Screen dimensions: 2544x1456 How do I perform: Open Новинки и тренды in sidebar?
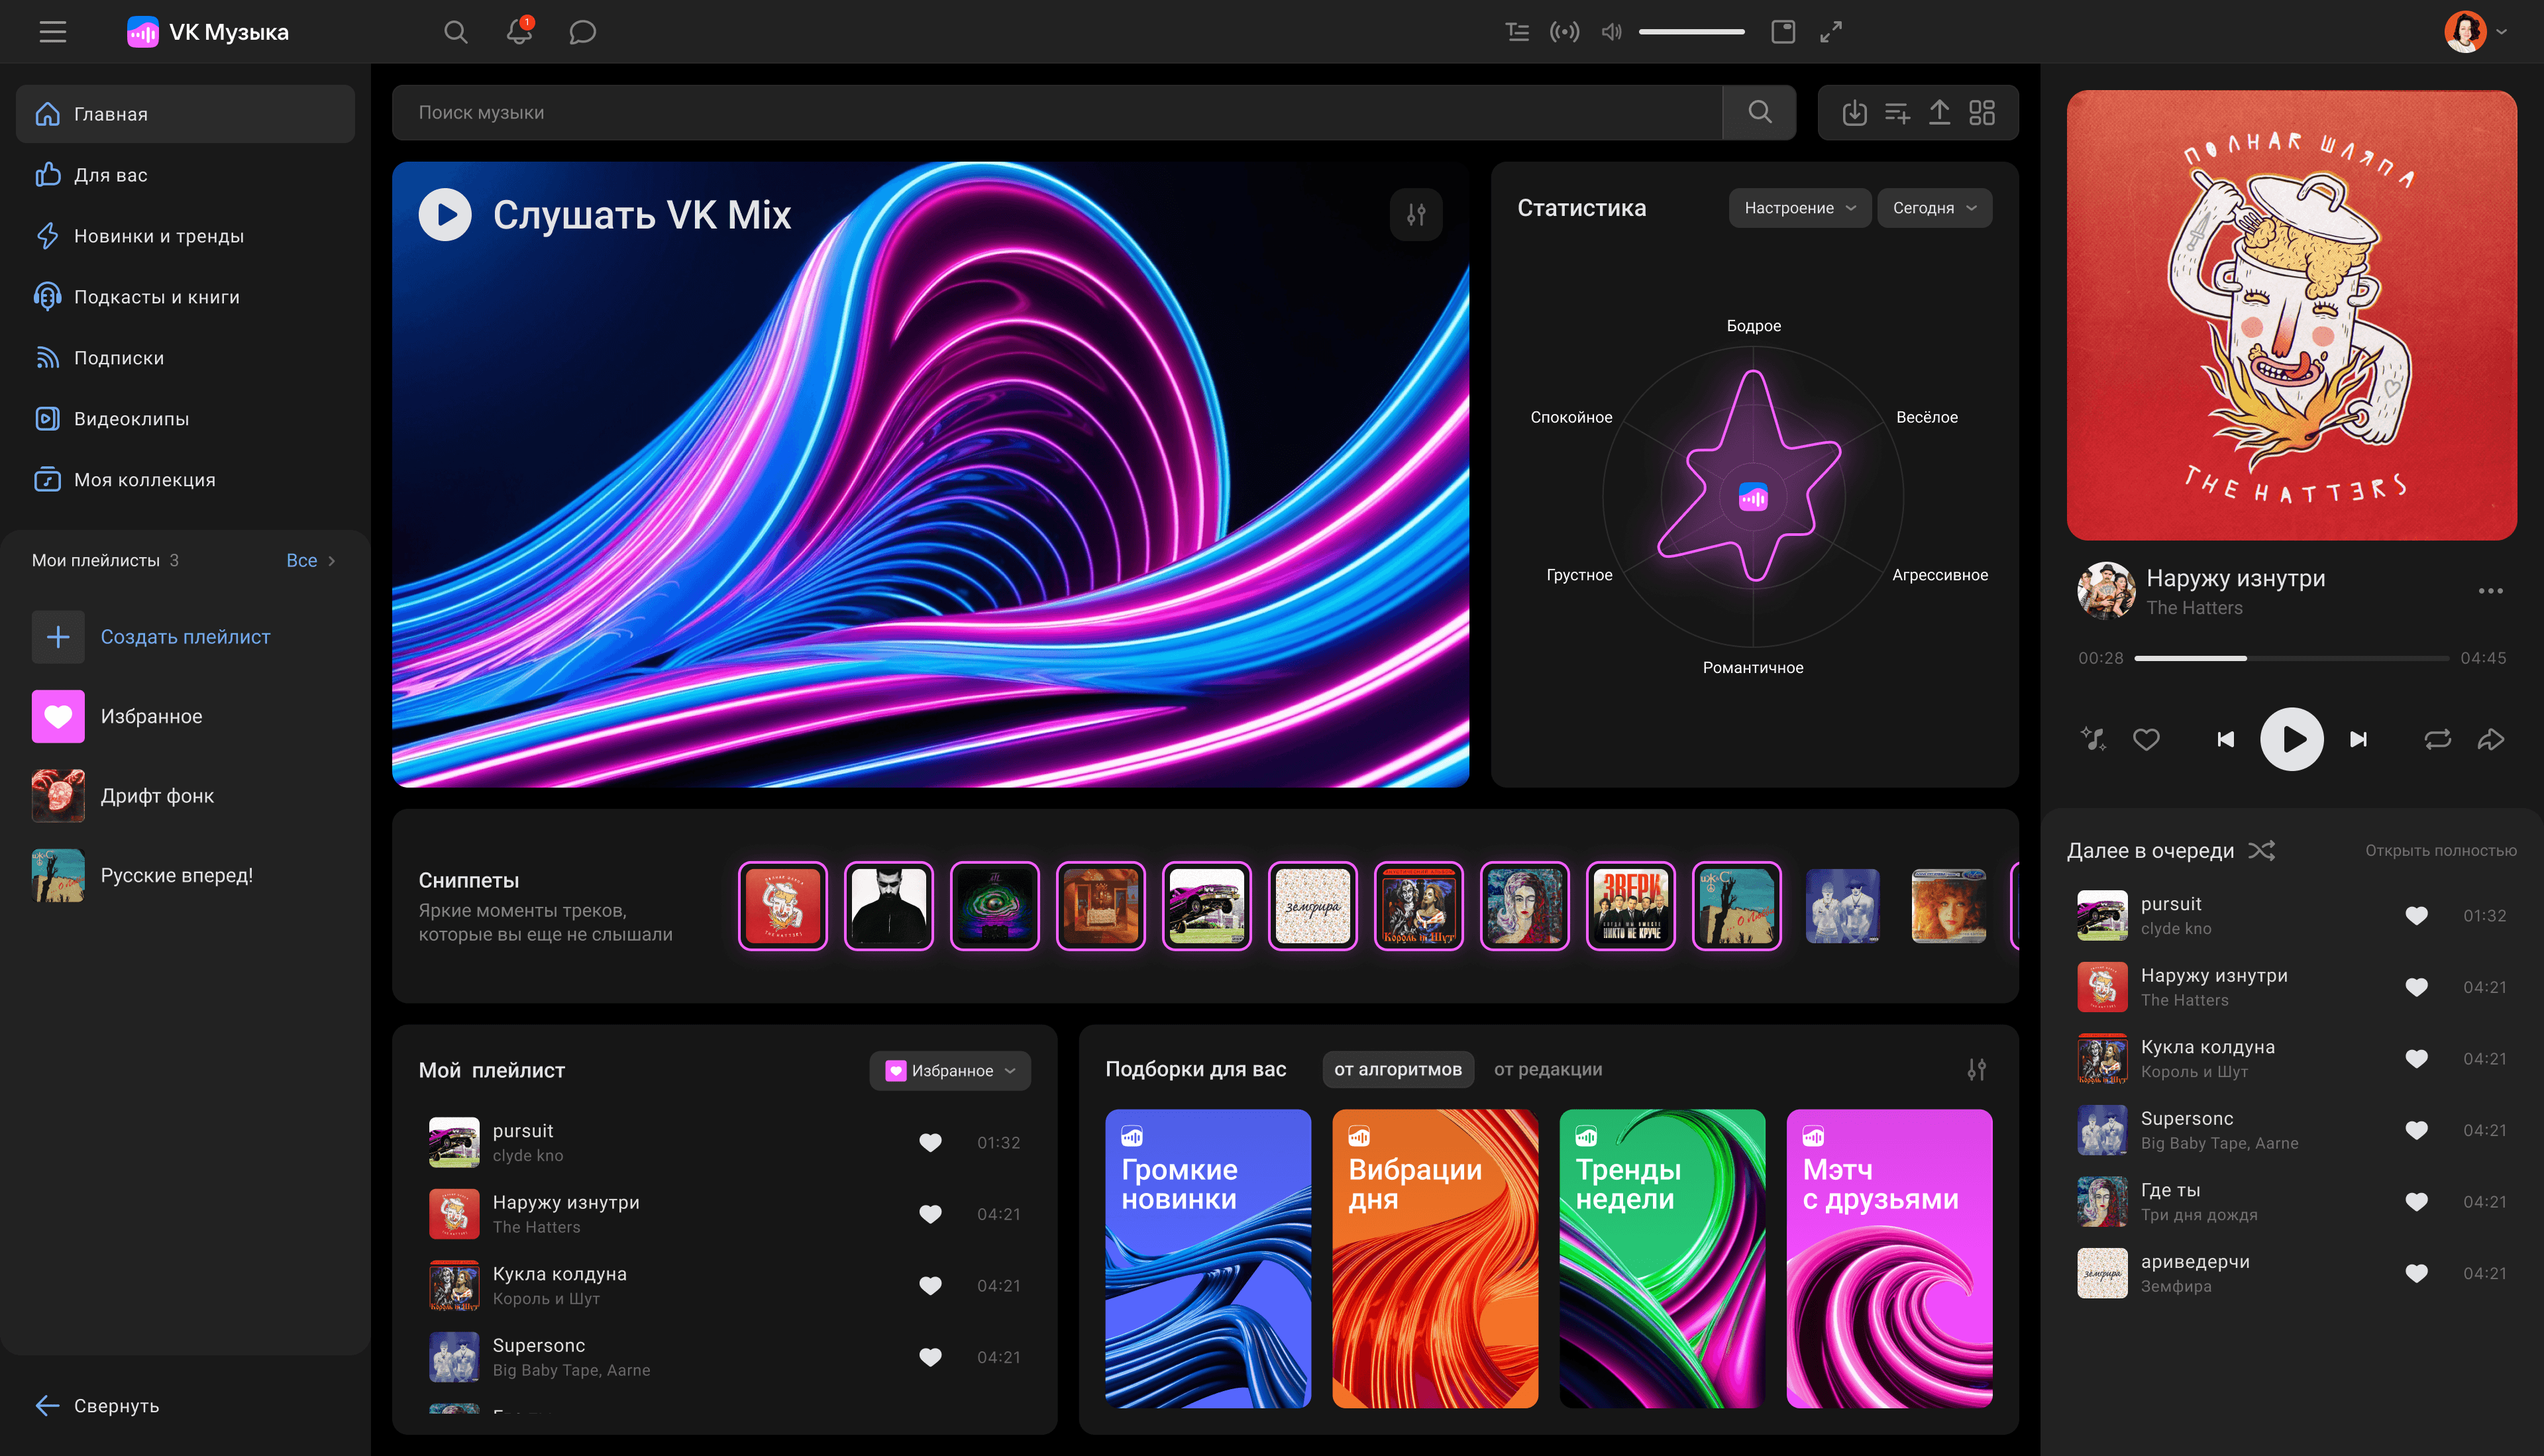(x=158, y=236)
